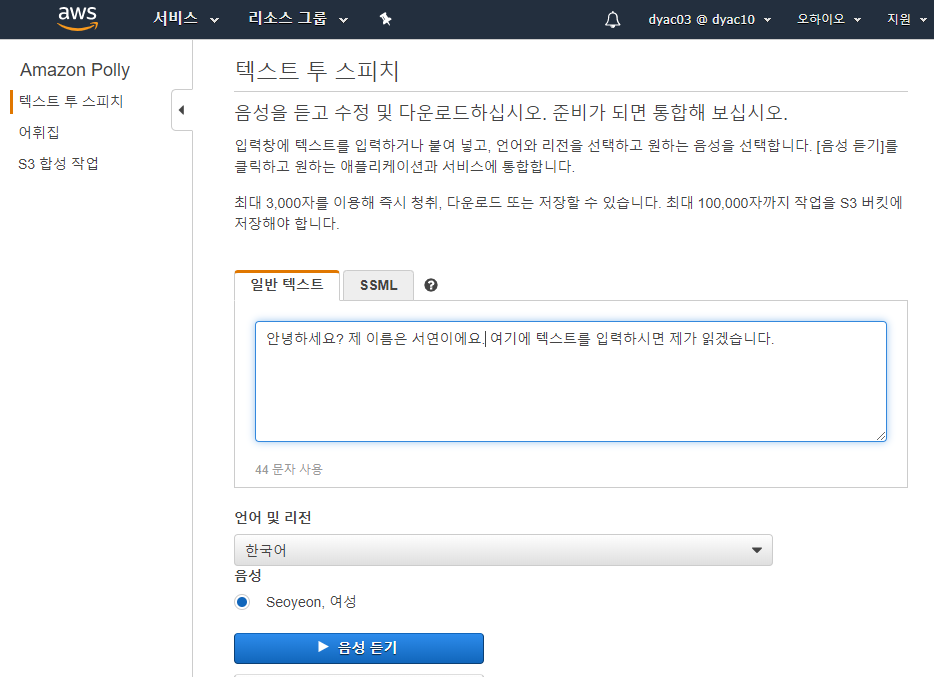Click the help question mark icon
The height and width of the screenshot is (677, 934).
point(431,285)
